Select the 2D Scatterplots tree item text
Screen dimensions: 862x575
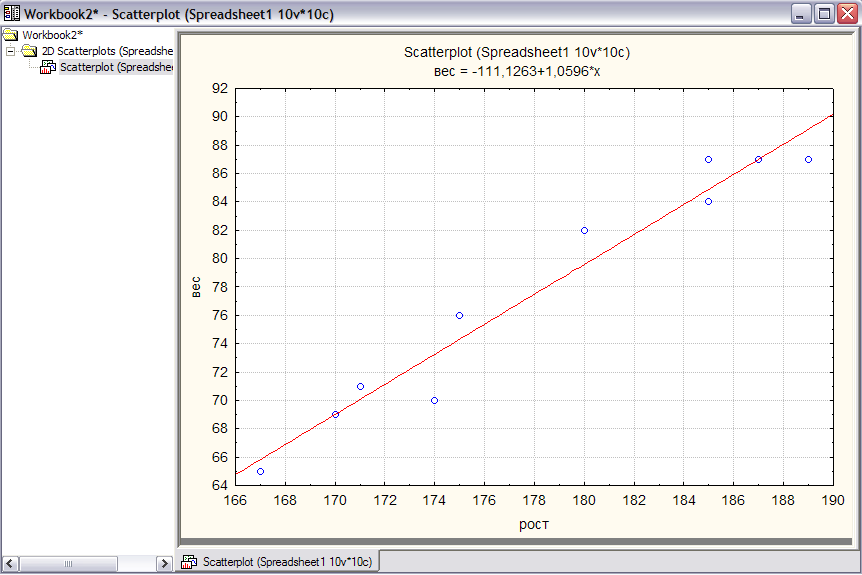(x=107, y=51)
